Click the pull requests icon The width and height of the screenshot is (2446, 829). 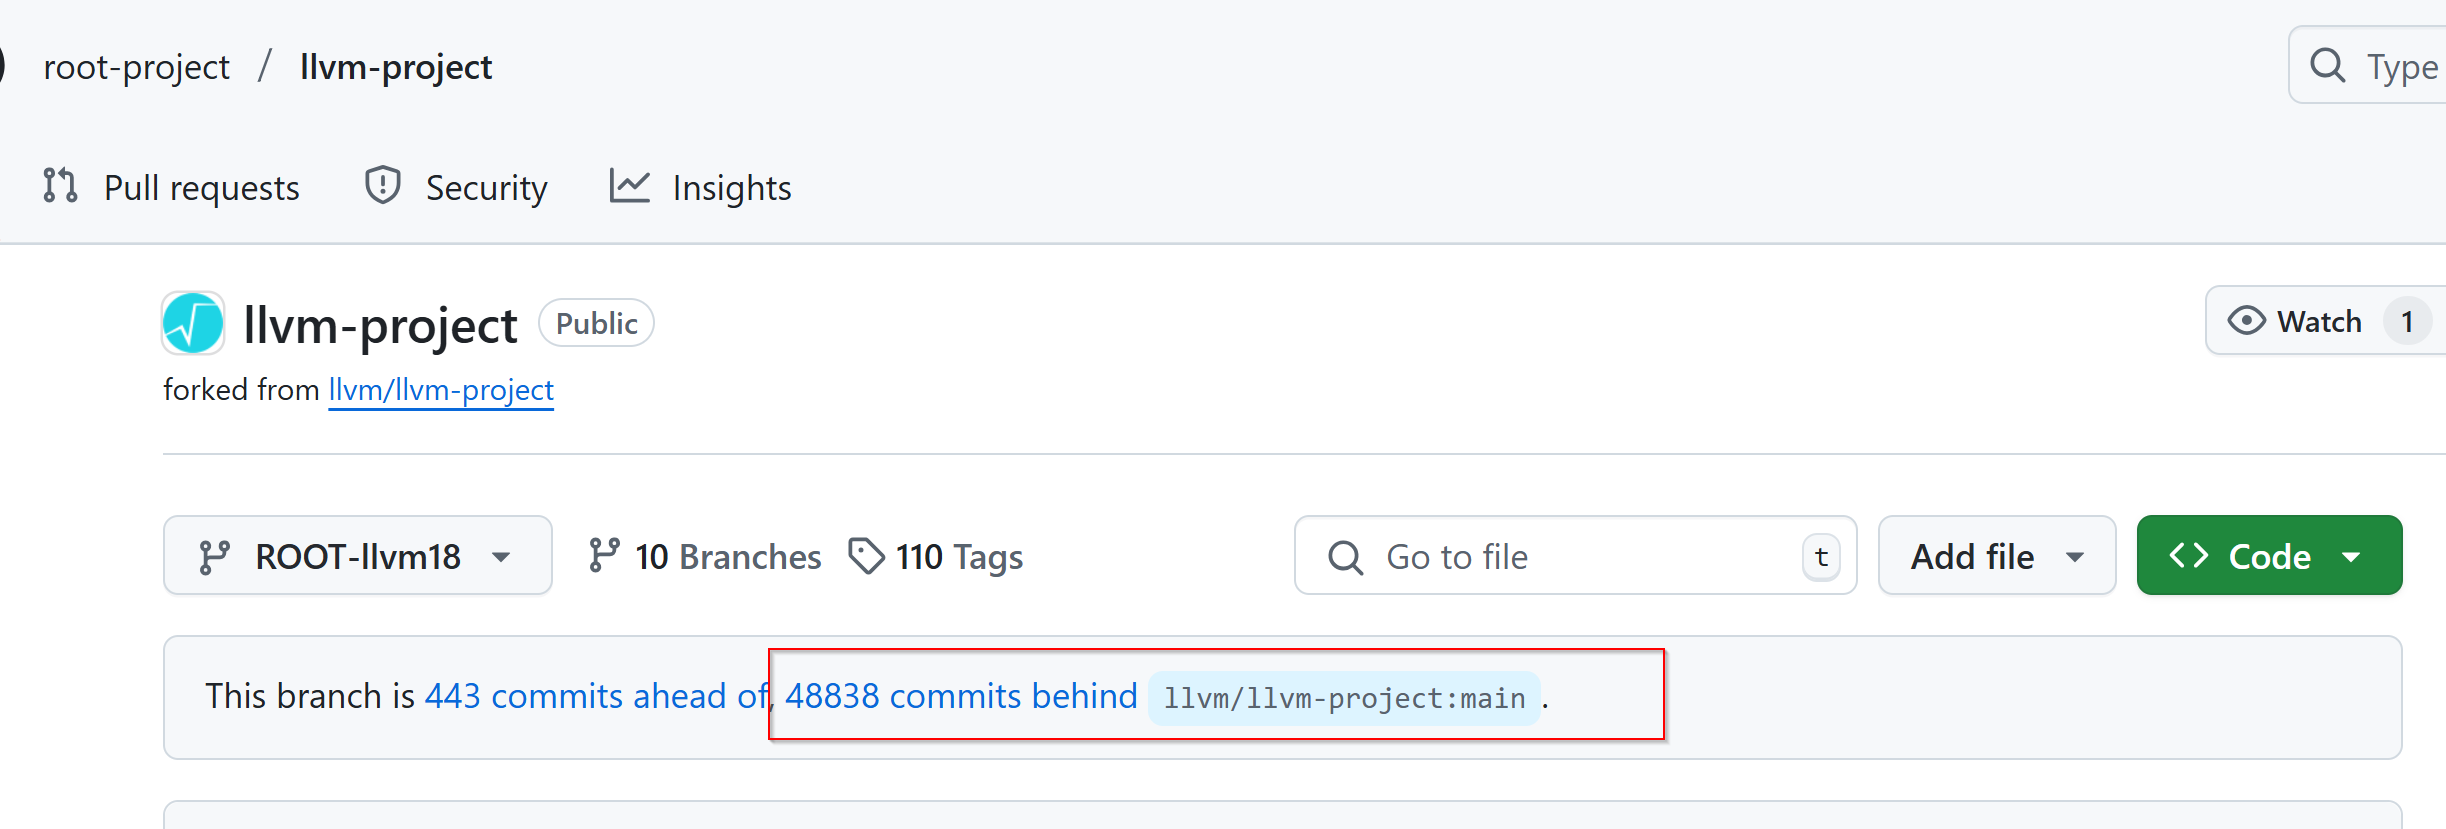(x=60, y=186)
